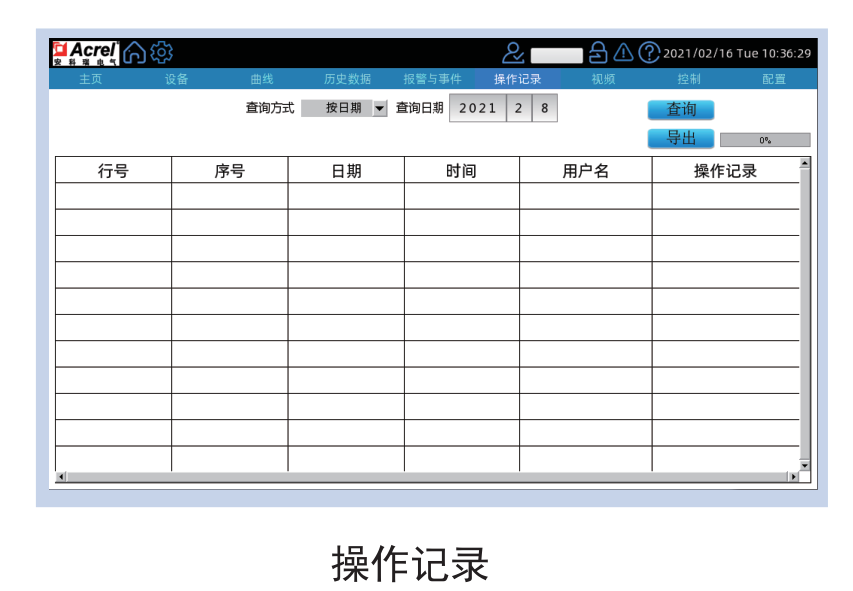Select the 曲线 tab
Image resolution: width=853 pixels, height=591 pixels.
(x=262, y=79)
